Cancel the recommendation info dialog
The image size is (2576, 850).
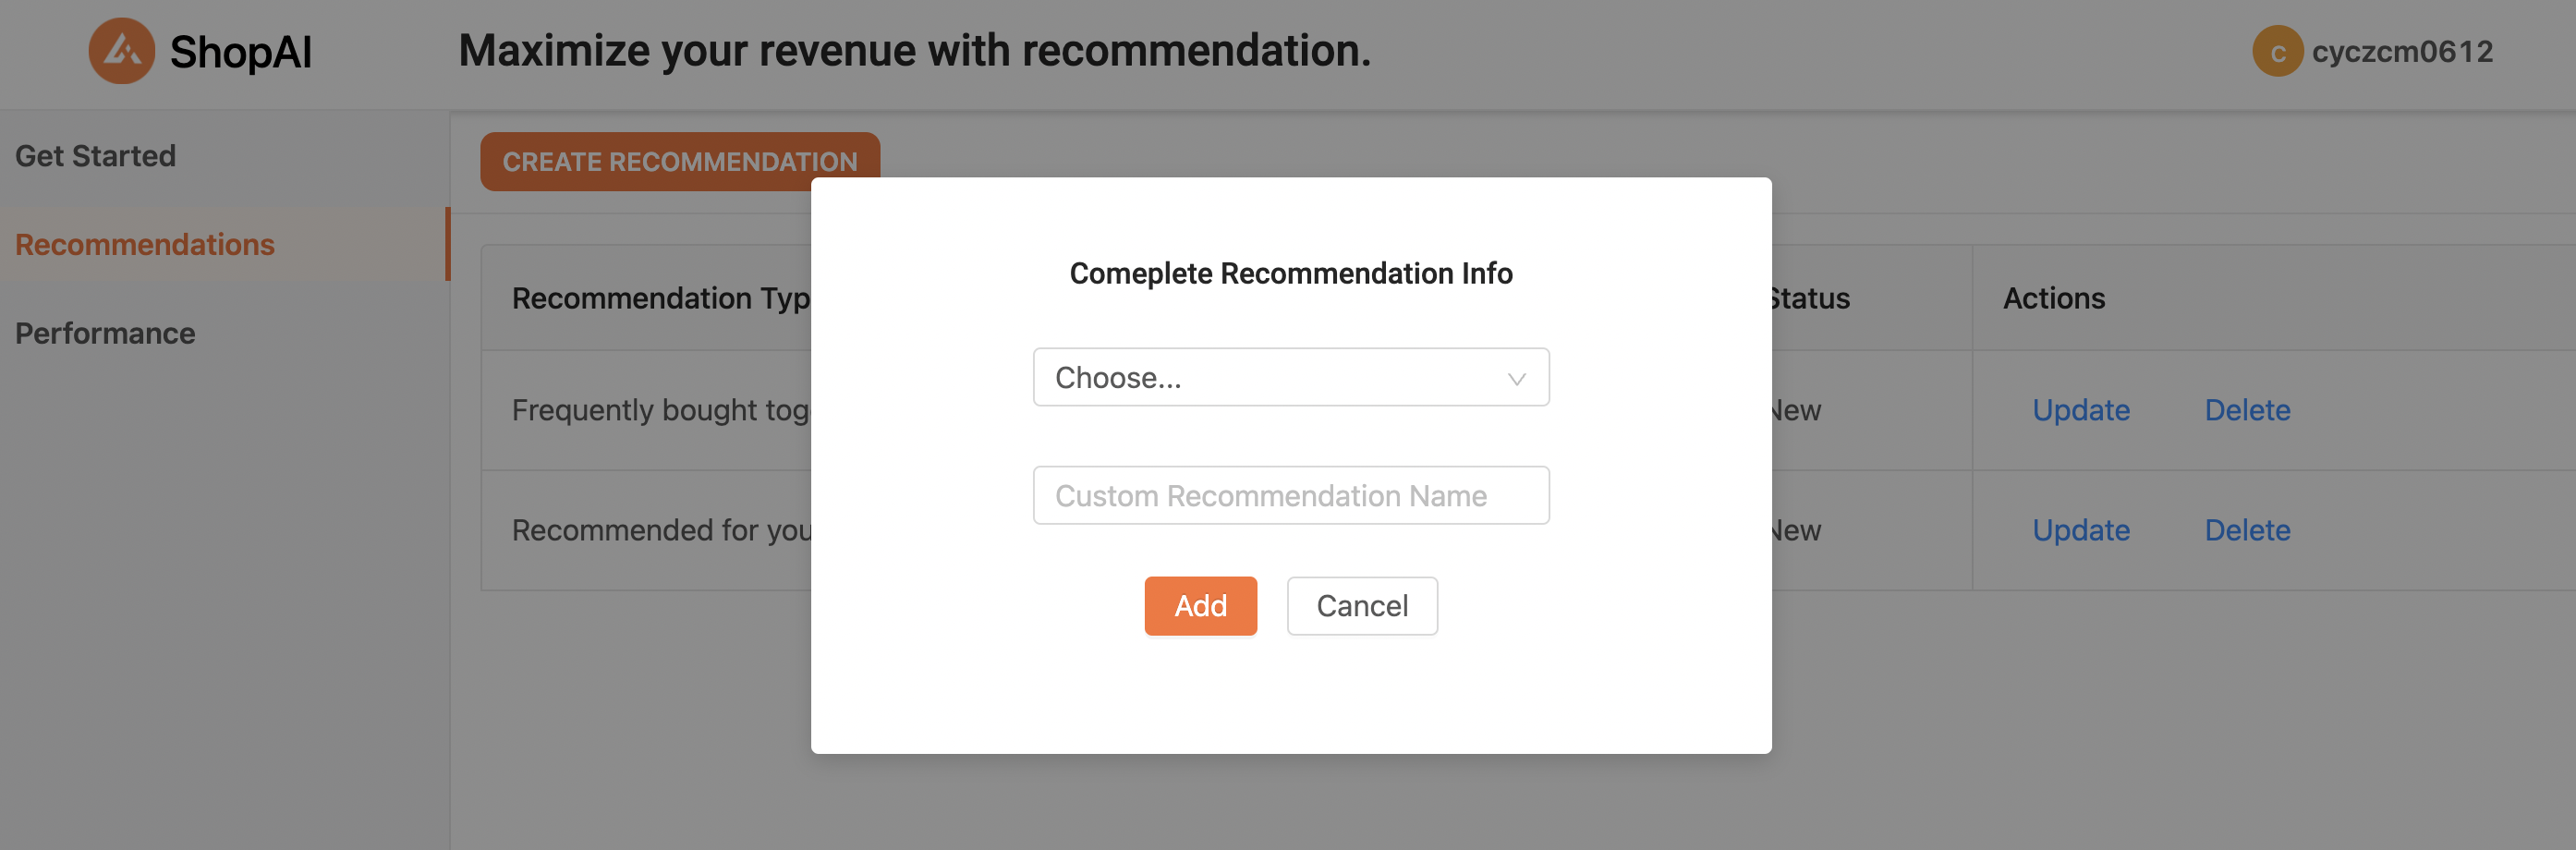pos(1361,606)
